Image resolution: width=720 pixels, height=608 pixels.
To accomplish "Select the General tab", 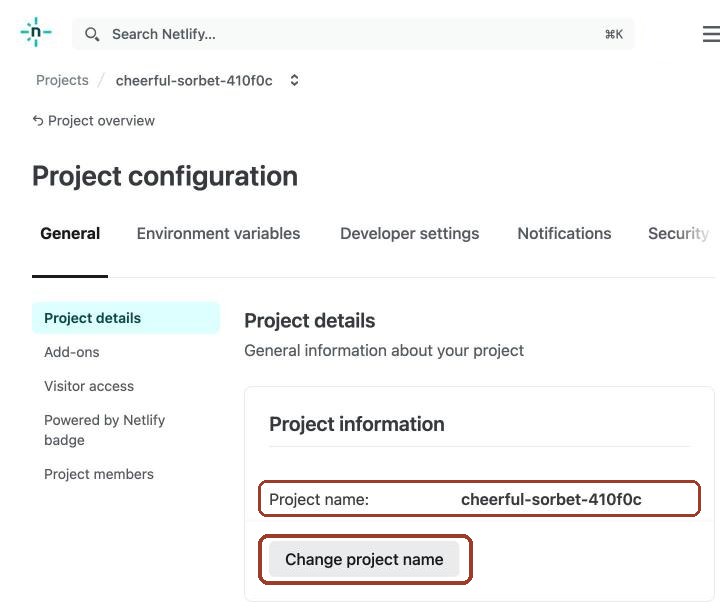I will (x=70, y=233).
